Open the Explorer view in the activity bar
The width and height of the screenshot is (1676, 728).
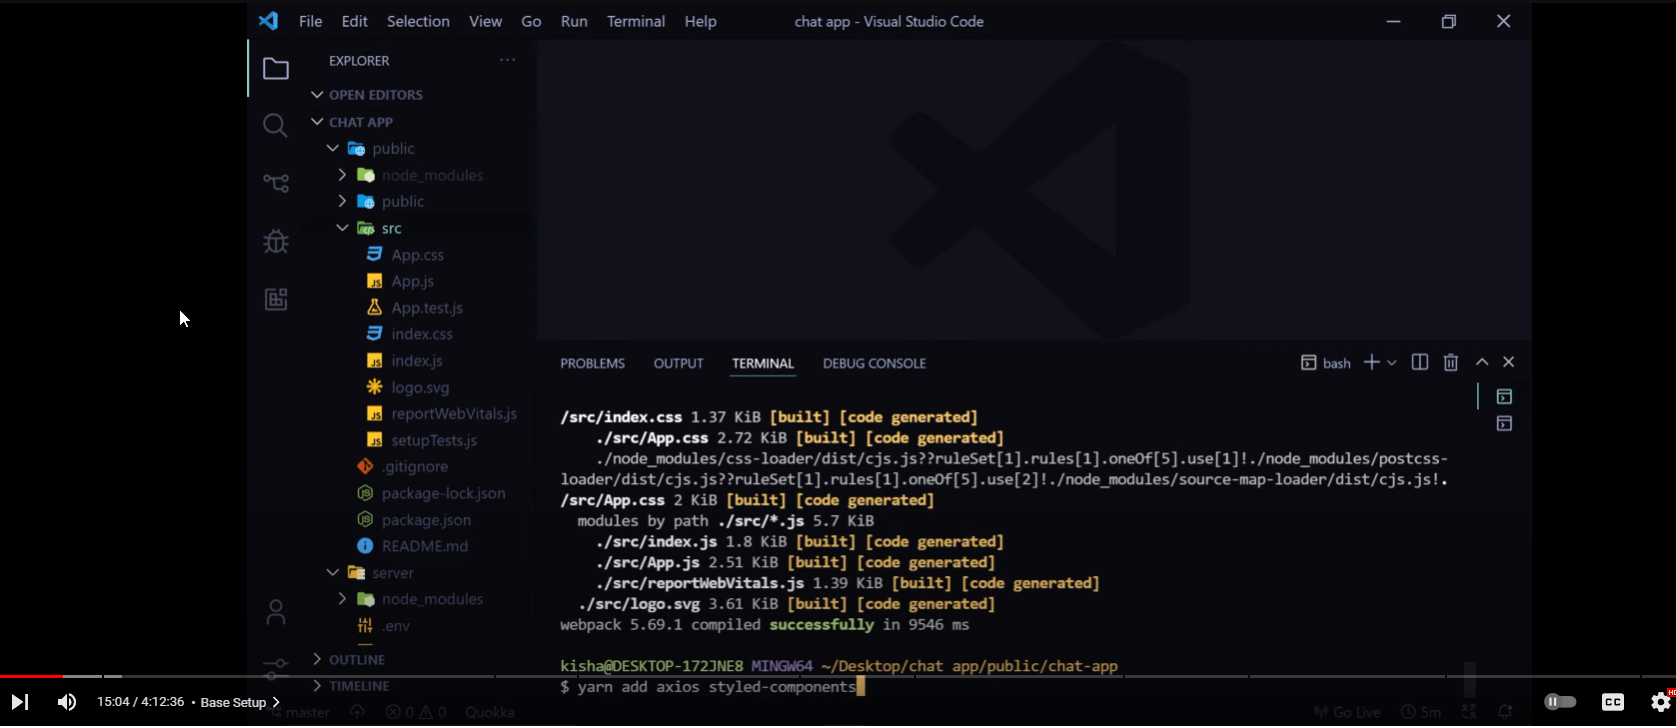click(275, 69)
